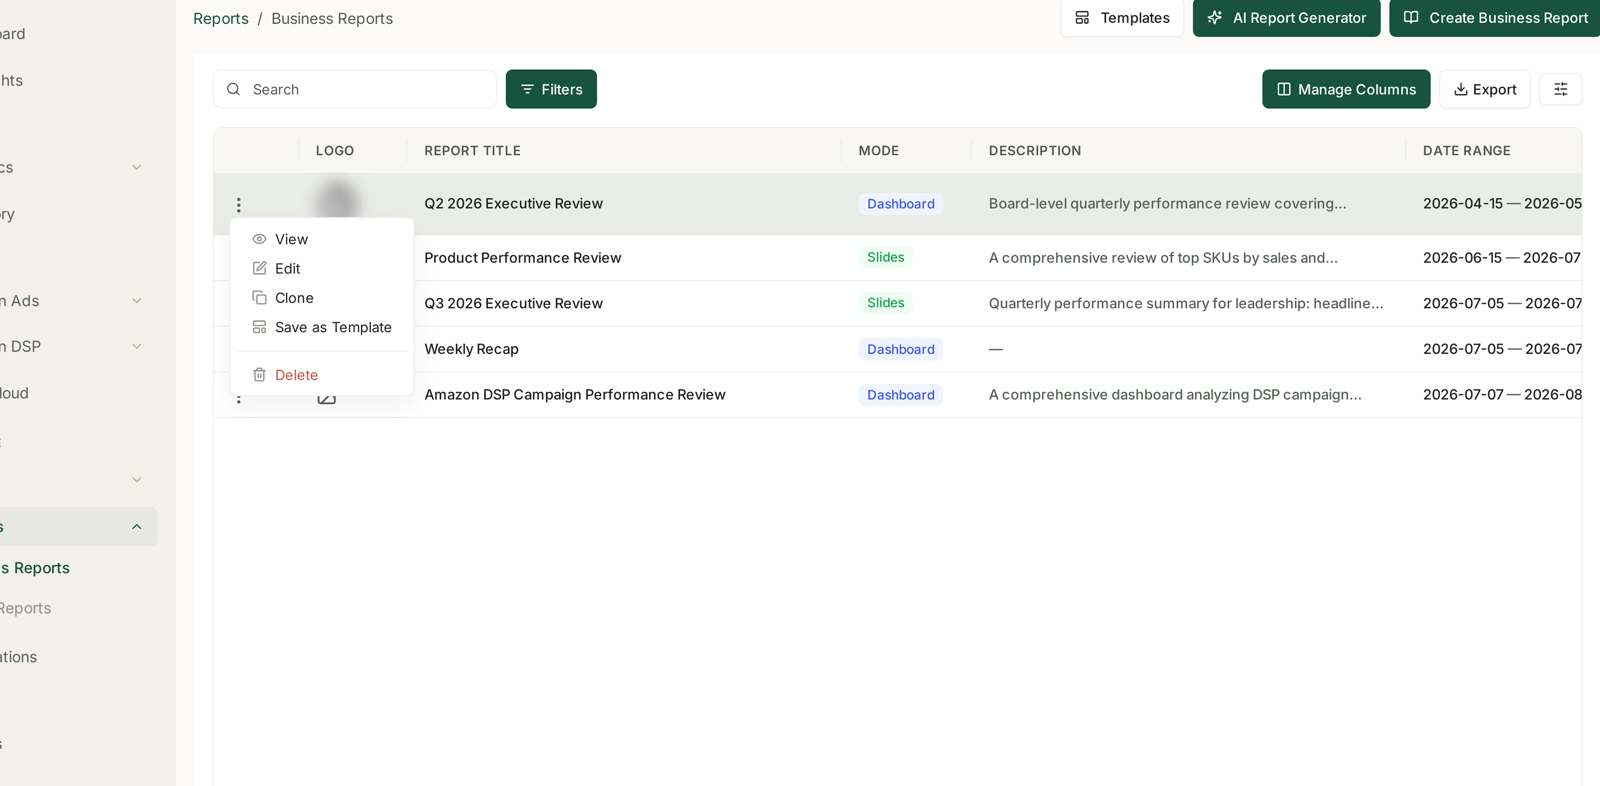Select Clone from the context menu
Image resolution: width=1600 pixels, height=786 pixels.
321,298
